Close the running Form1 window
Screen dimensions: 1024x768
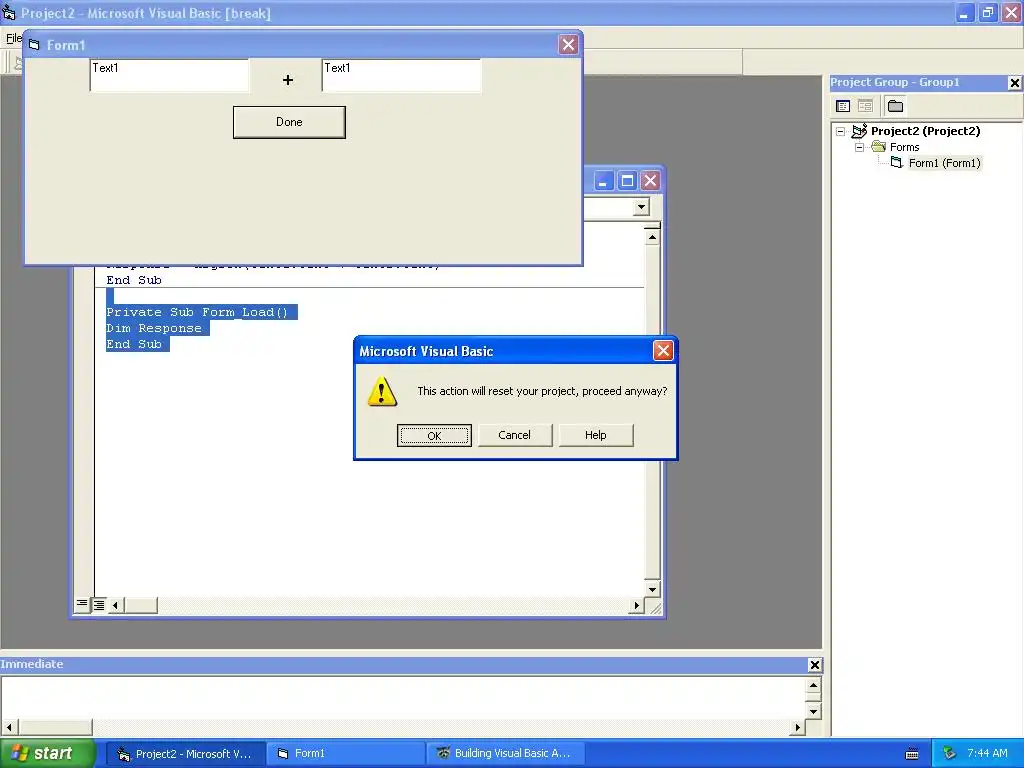click(x=568, y=44)
